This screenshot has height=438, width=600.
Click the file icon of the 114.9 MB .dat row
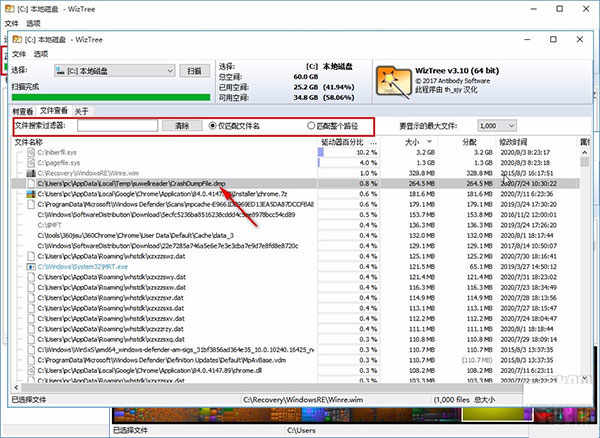point(31,298)
